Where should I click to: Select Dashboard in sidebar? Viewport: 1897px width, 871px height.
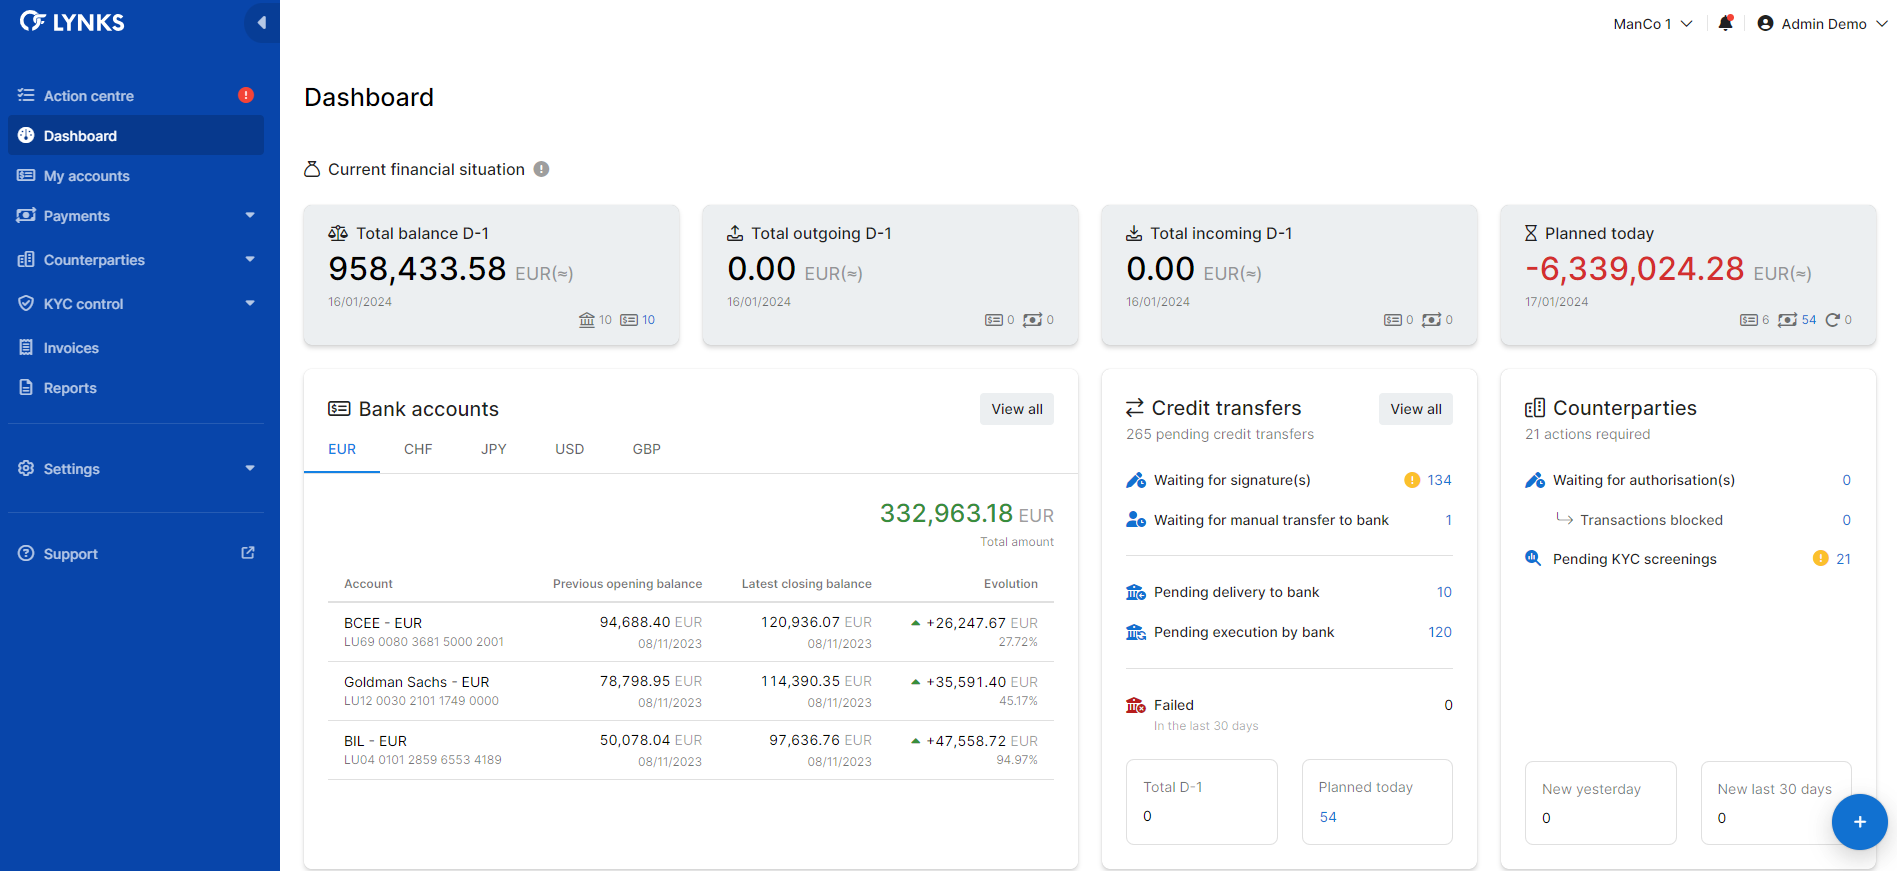[x=136, y=135]
